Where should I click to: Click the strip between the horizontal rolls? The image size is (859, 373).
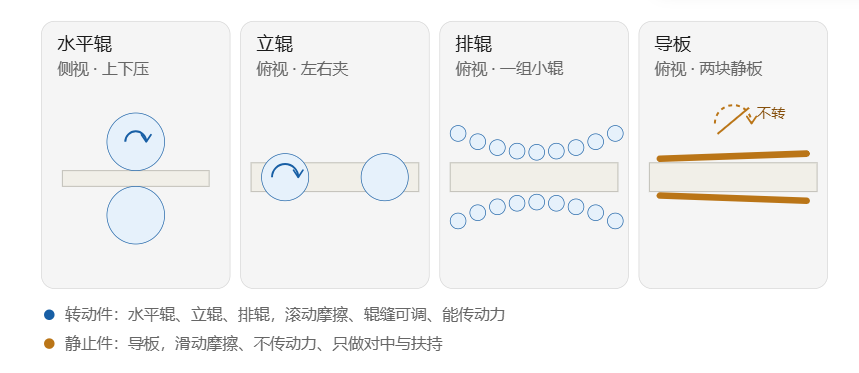click(x=136, y=179)
